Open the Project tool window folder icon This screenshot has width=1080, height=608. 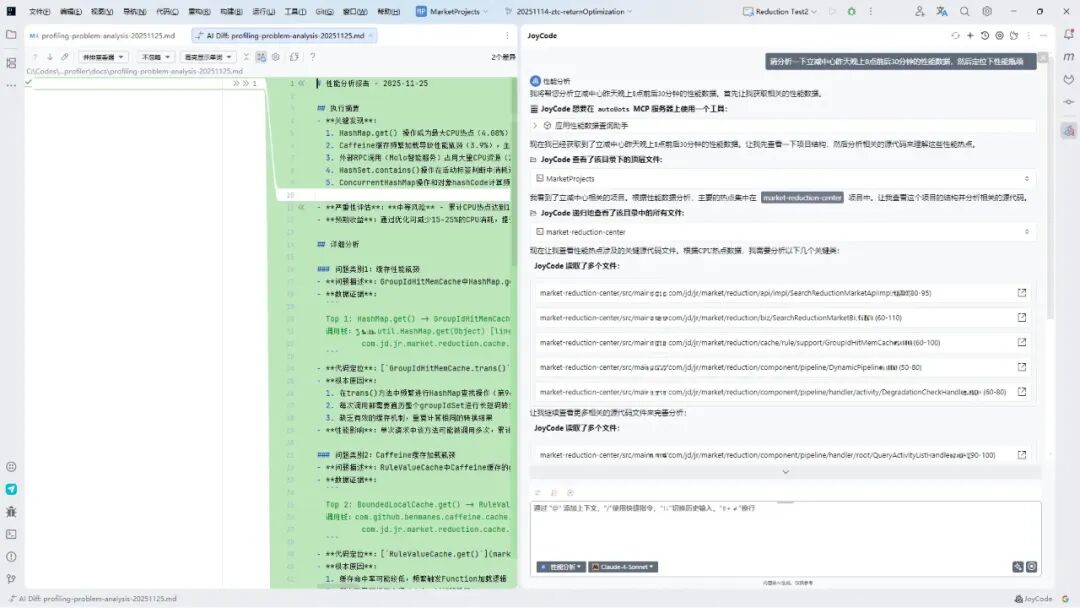coord(11,34)
